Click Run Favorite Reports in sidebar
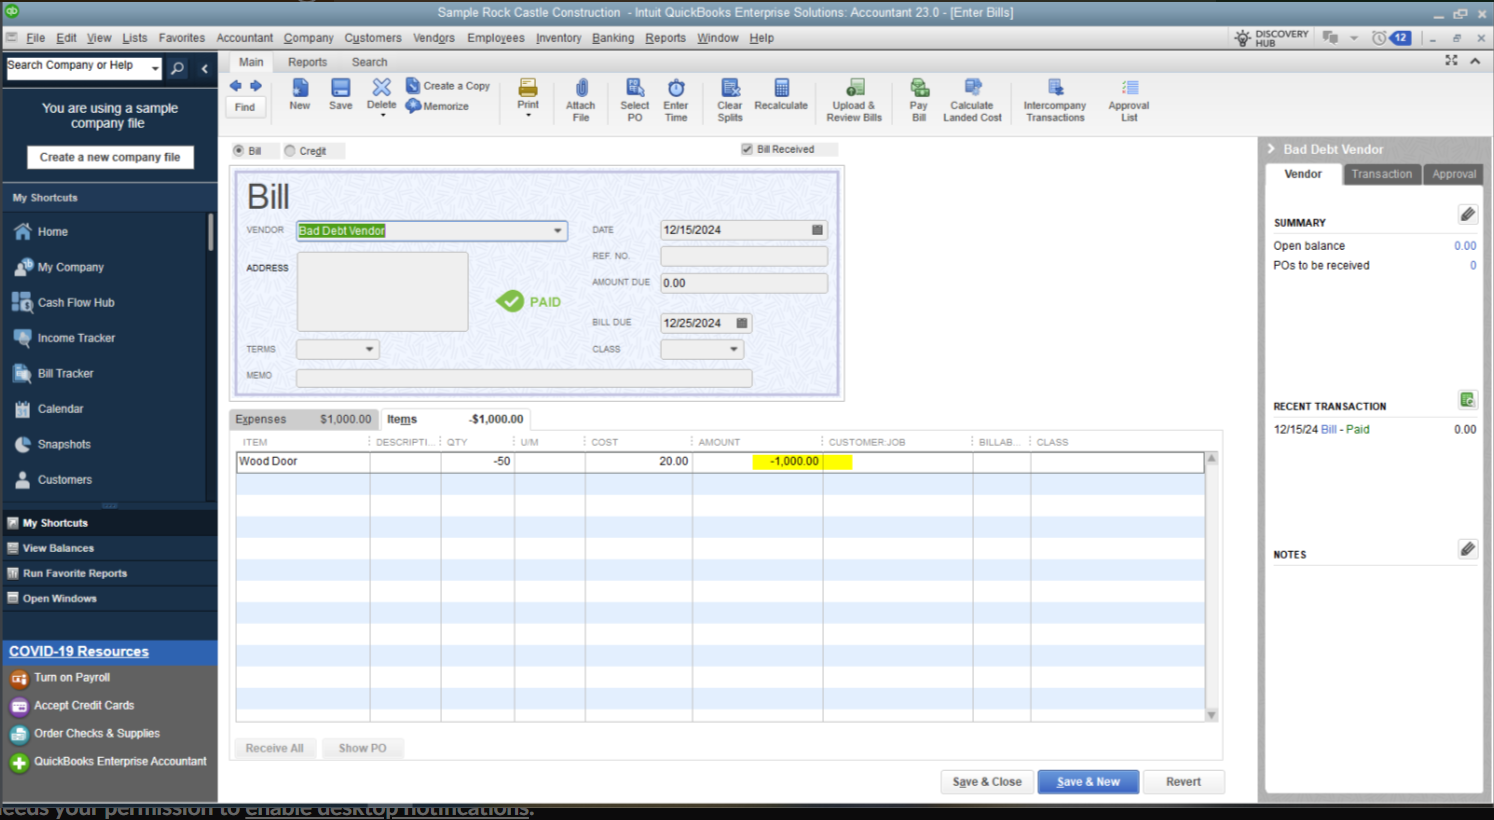Image resolution: width=1494 pixels, height=820 pixels. pos(75,573)
